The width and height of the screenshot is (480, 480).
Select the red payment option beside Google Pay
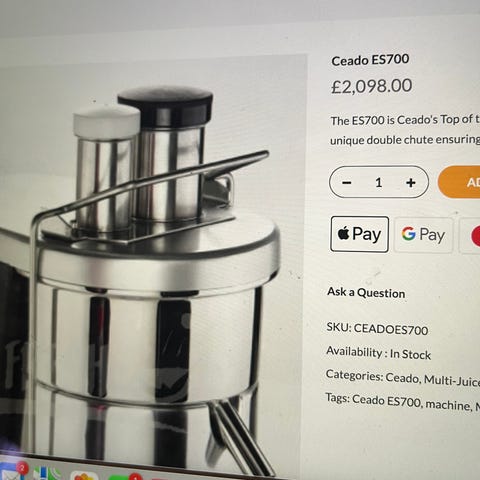(x=470, y=235)
